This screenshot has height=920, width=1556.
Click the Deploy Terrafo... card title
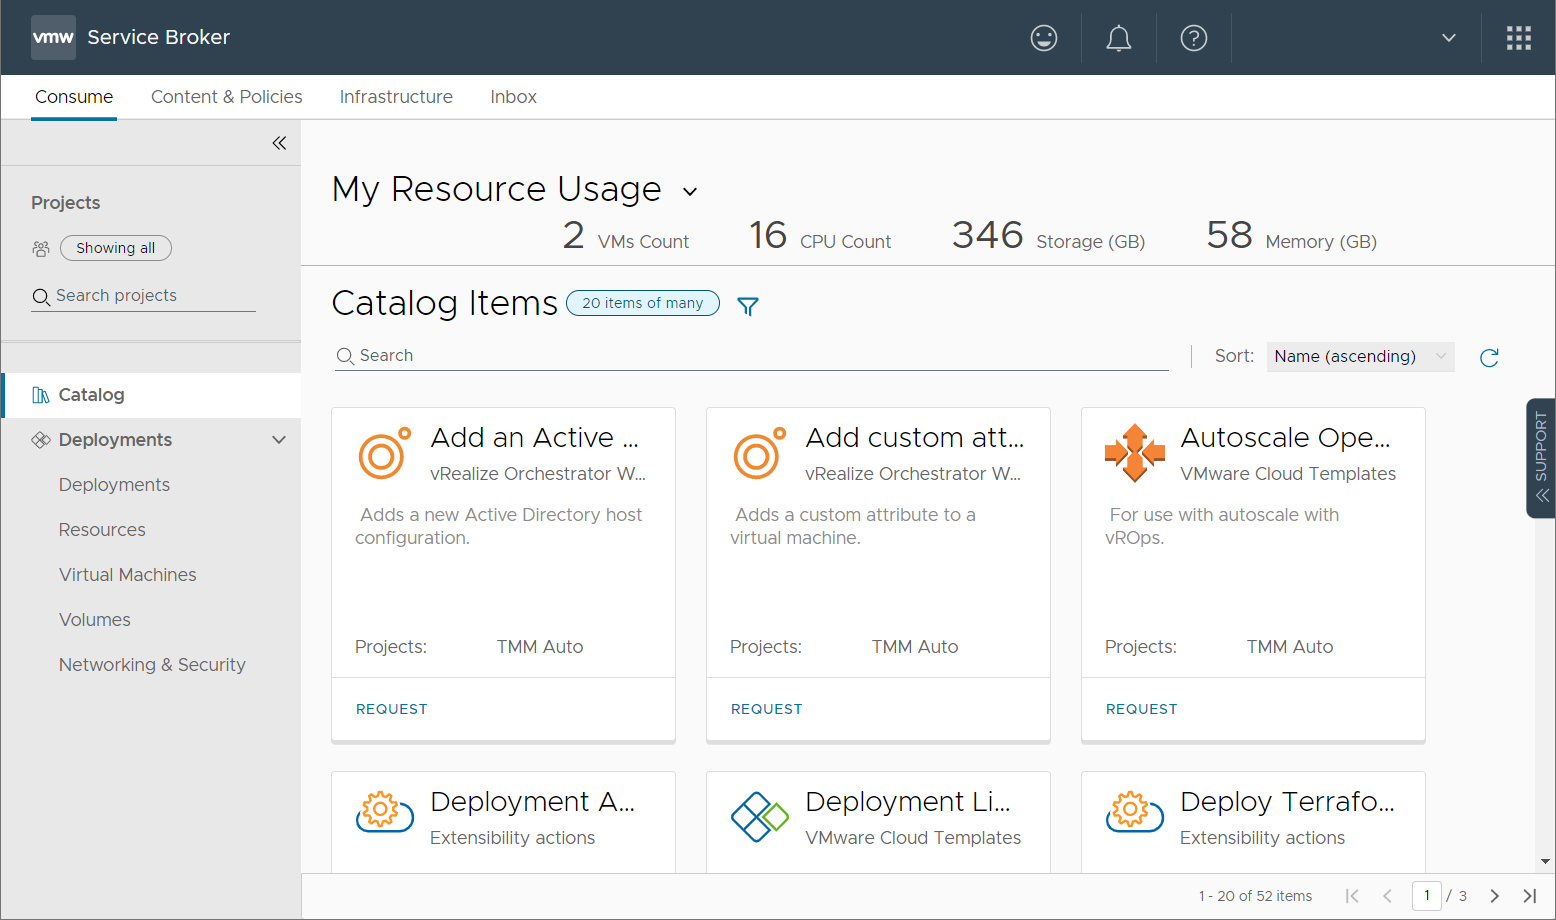click(x=1288, y=802)
